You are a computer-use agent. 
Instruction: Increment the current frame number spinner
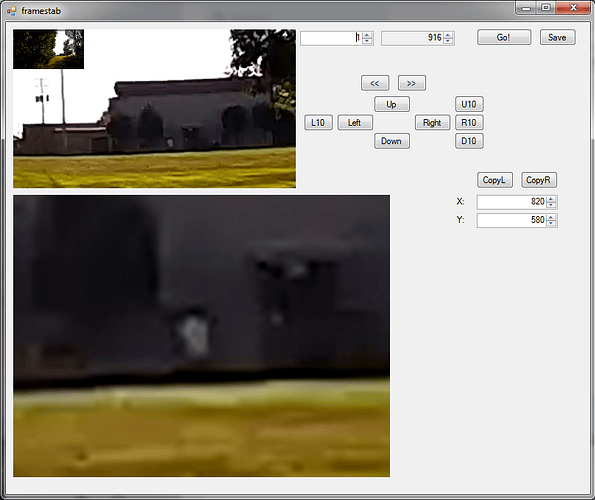point(367,35)
